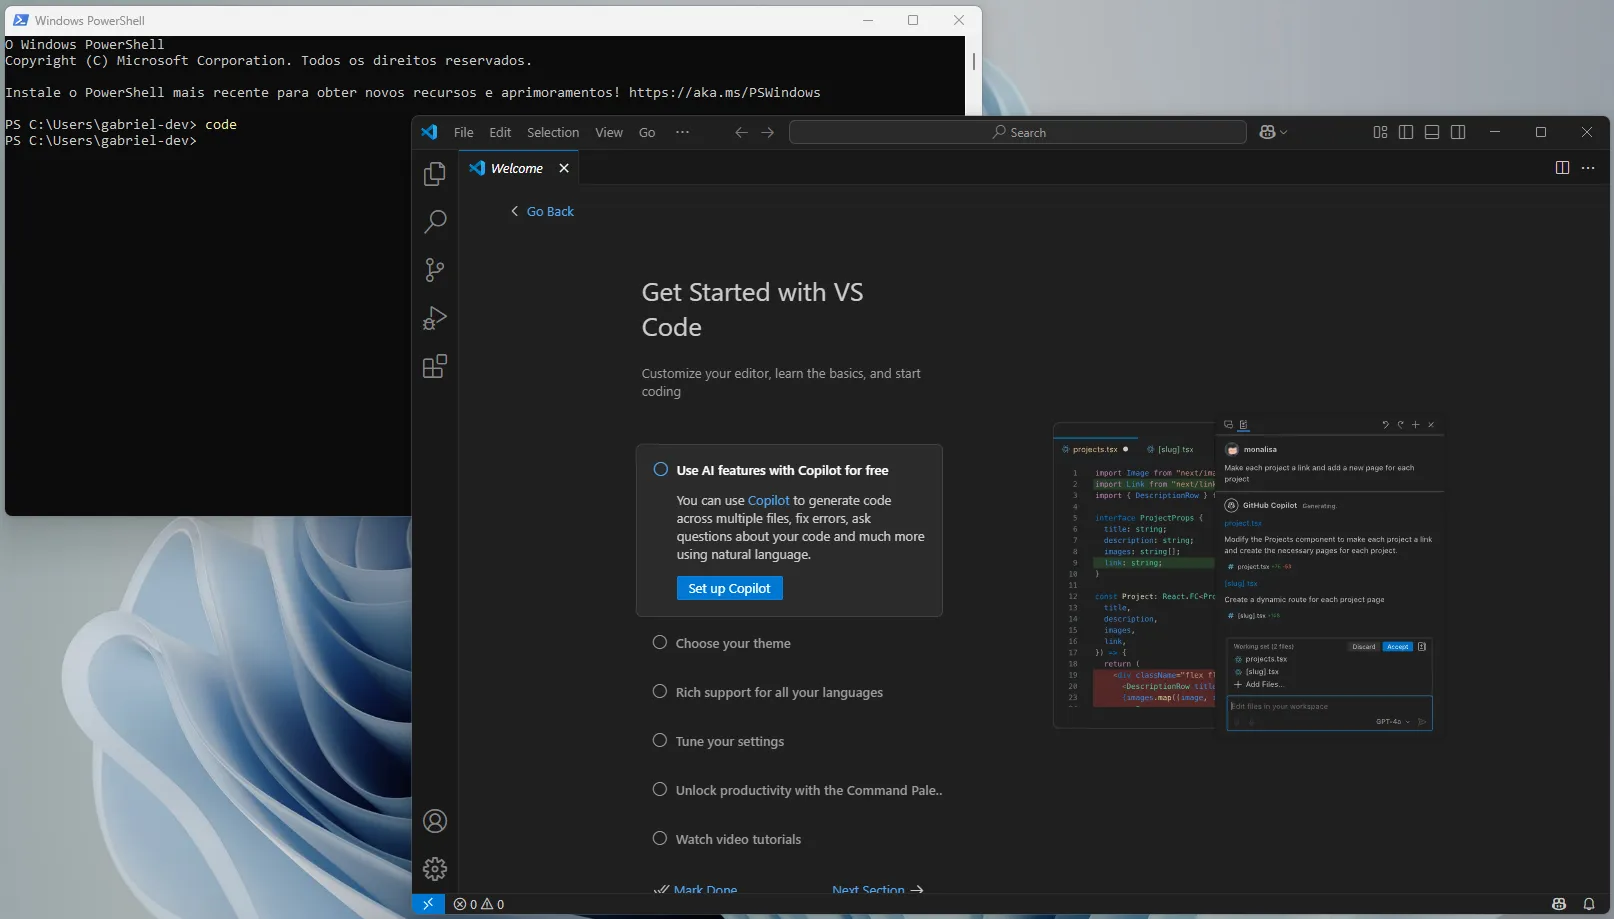Toggle the Secondary Side Bar layout icon
This screenshot has width=1614, height=919.
tap(1458, 132)
